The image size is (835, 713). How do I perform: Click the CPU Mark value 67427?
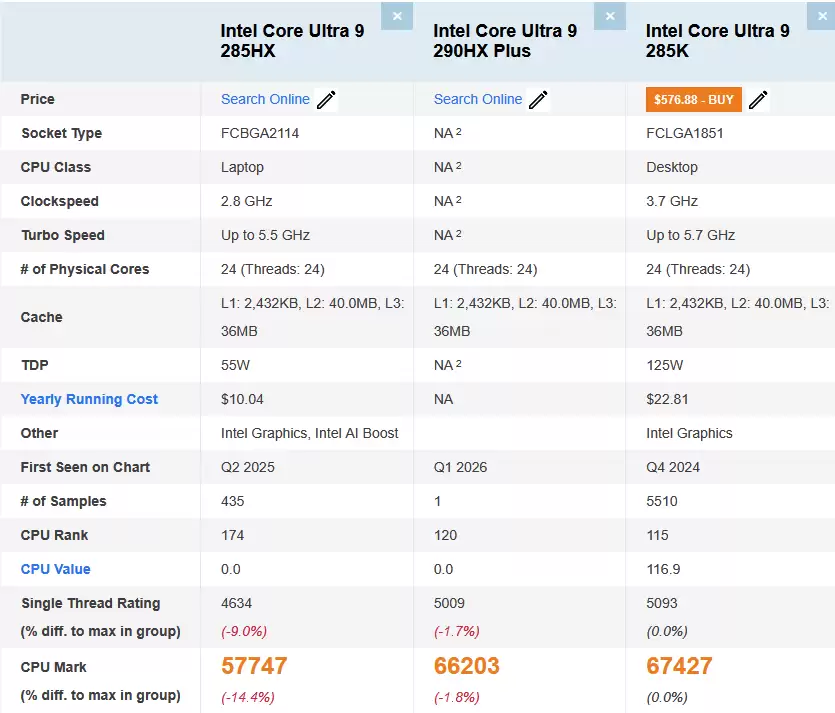[x=678, y=665]
